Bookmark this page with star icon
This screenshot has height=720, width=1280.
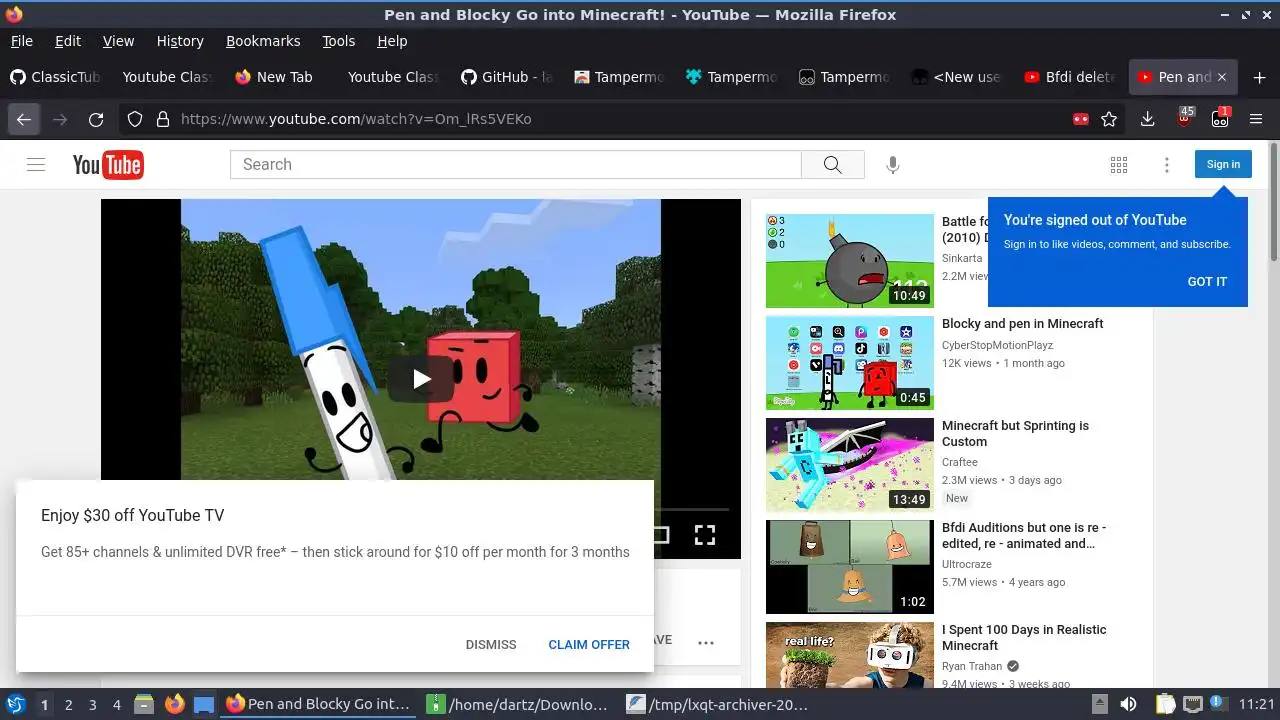tap(1109, 119)
